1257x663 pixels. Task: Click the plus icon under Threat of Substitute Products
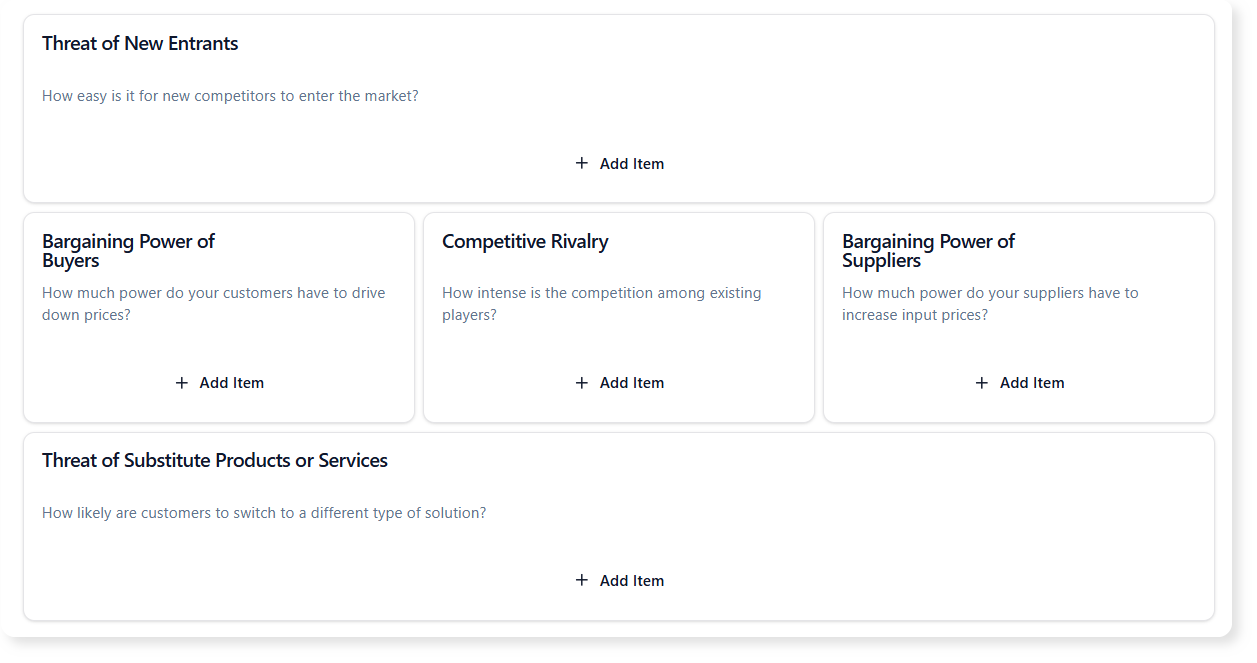click(x=582, y=580)
